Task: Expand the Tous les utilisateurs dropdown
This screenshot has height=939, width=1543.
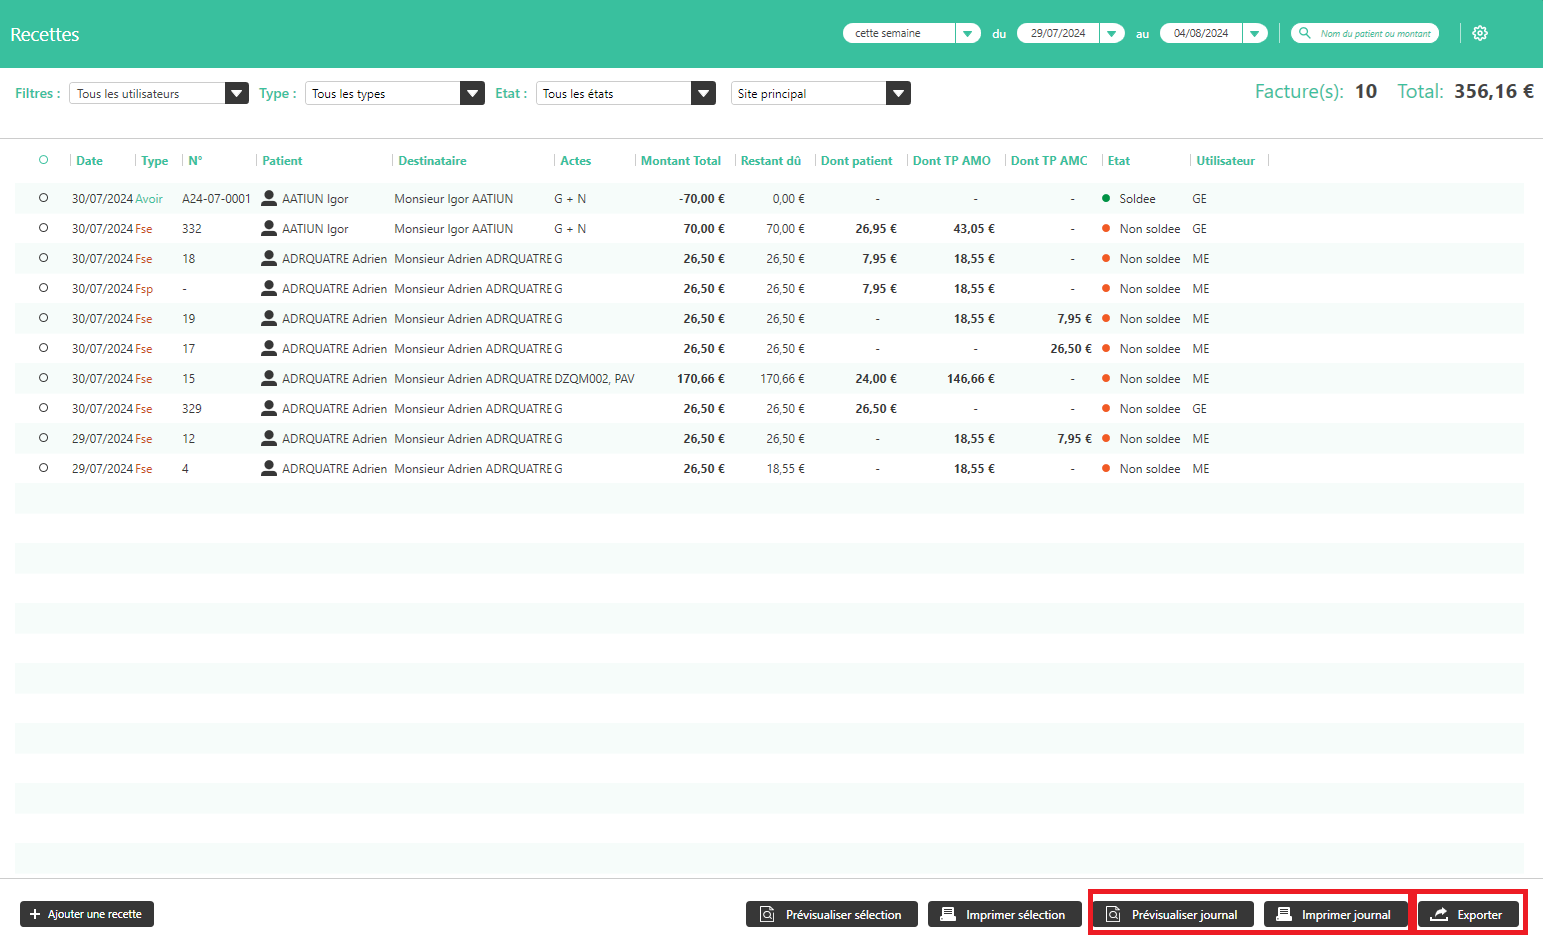Action: (x=236, y=93)
